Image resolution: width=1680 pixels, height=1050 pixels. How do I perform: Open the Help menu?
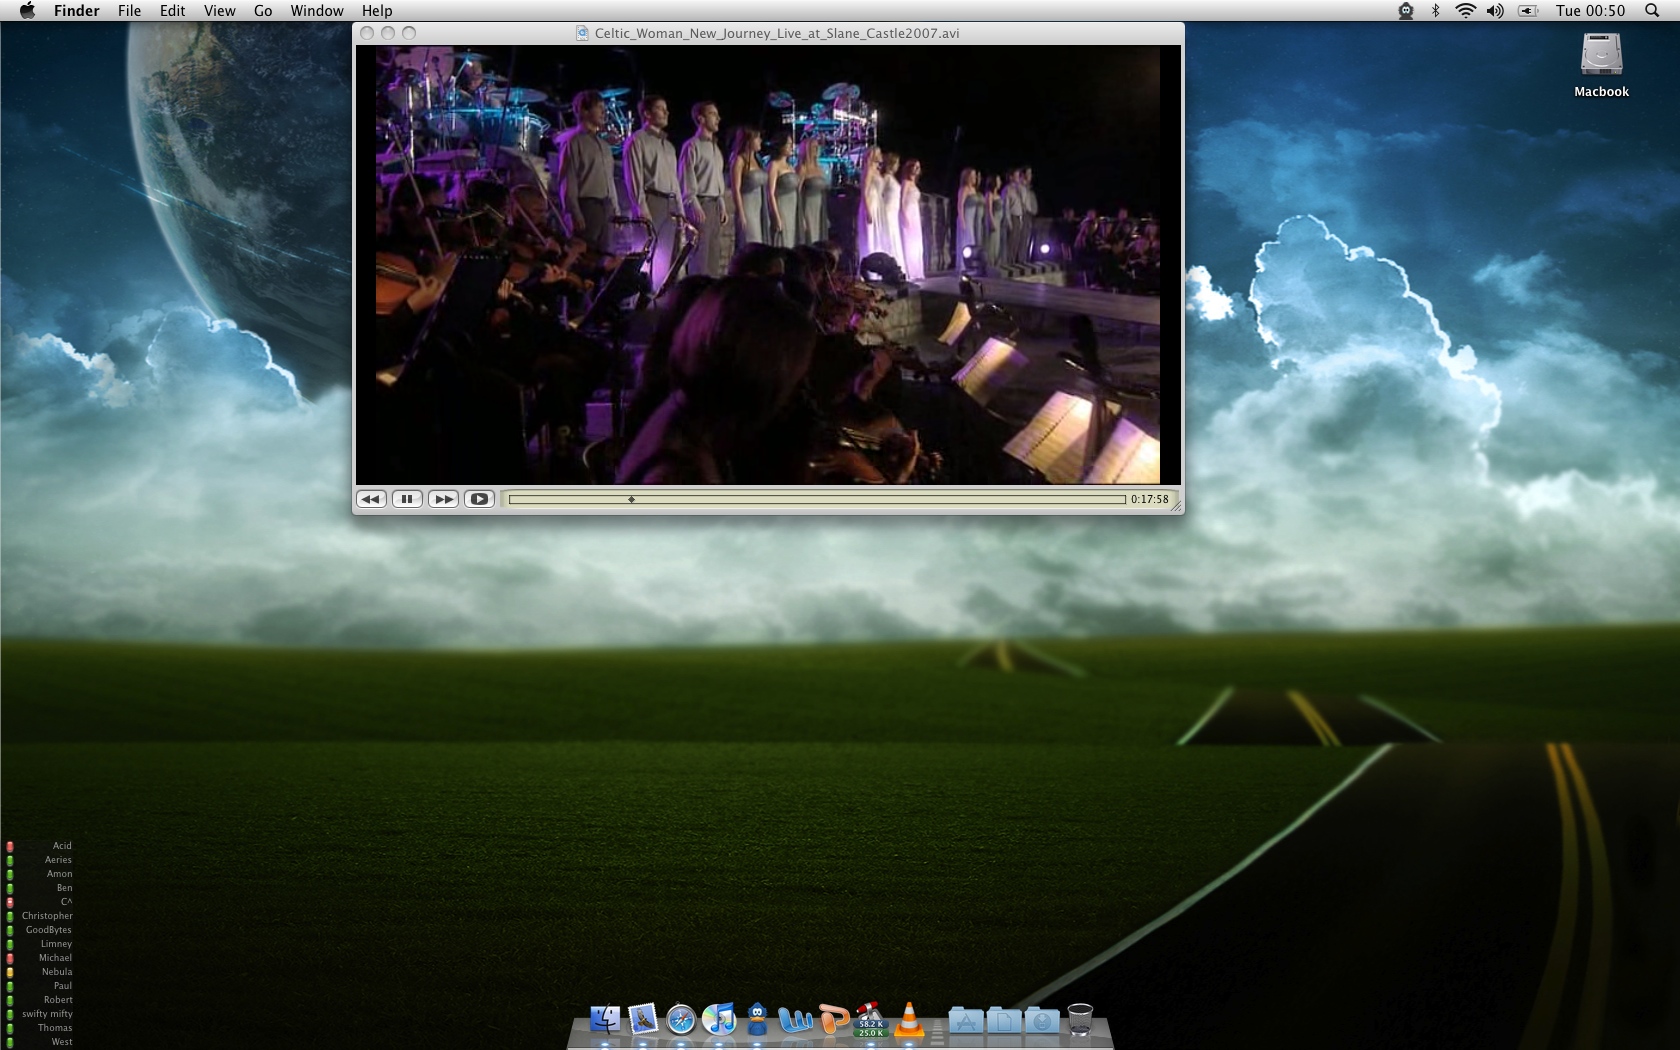pos(377,10)
